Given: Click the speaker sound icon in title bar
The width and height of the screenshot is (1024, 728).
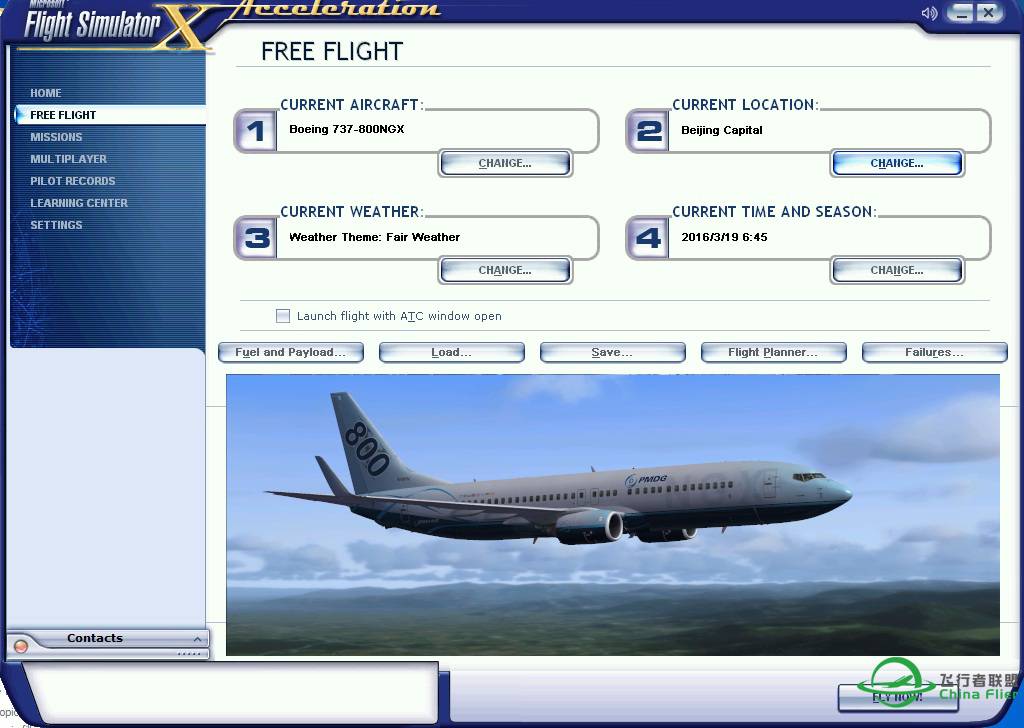Looking at the screenshot, I should click(x=930, y=13).
